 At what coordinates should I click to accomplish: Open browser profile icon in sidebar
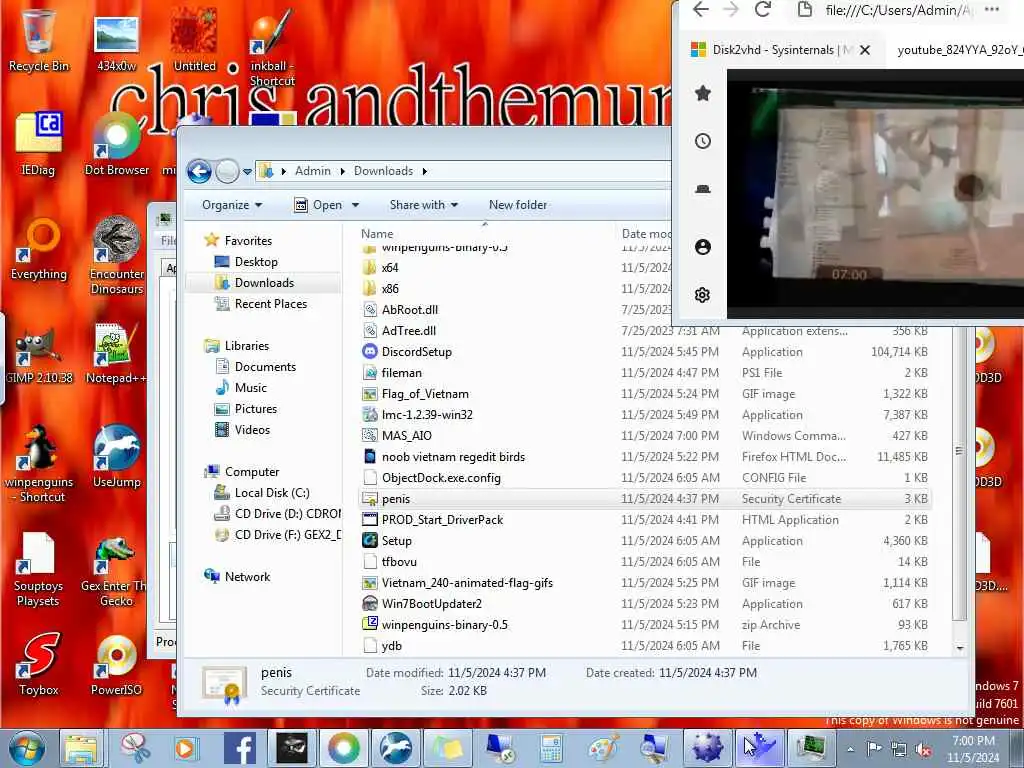tap(703, 247)
